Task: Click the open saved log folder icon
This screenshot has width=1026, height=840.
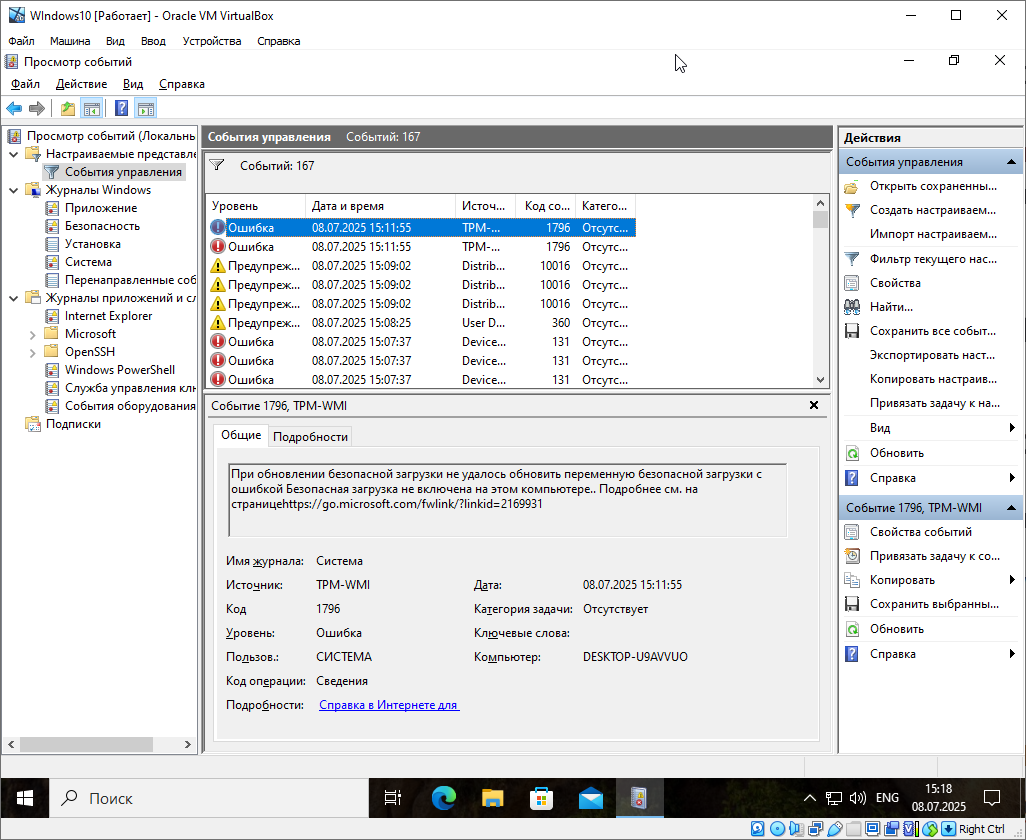Action: (851, 186)
